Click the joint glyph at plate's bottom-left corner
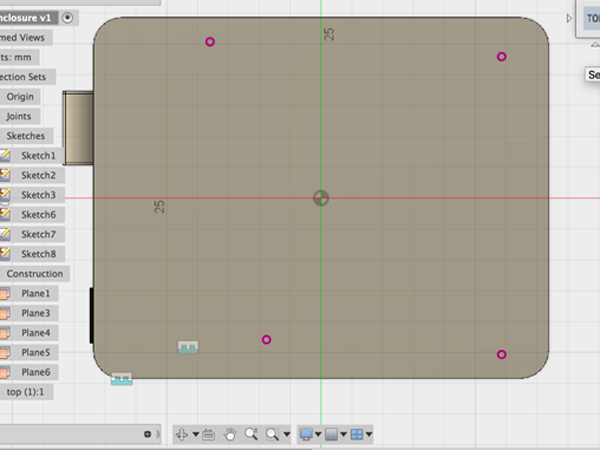 pos(122,379)
